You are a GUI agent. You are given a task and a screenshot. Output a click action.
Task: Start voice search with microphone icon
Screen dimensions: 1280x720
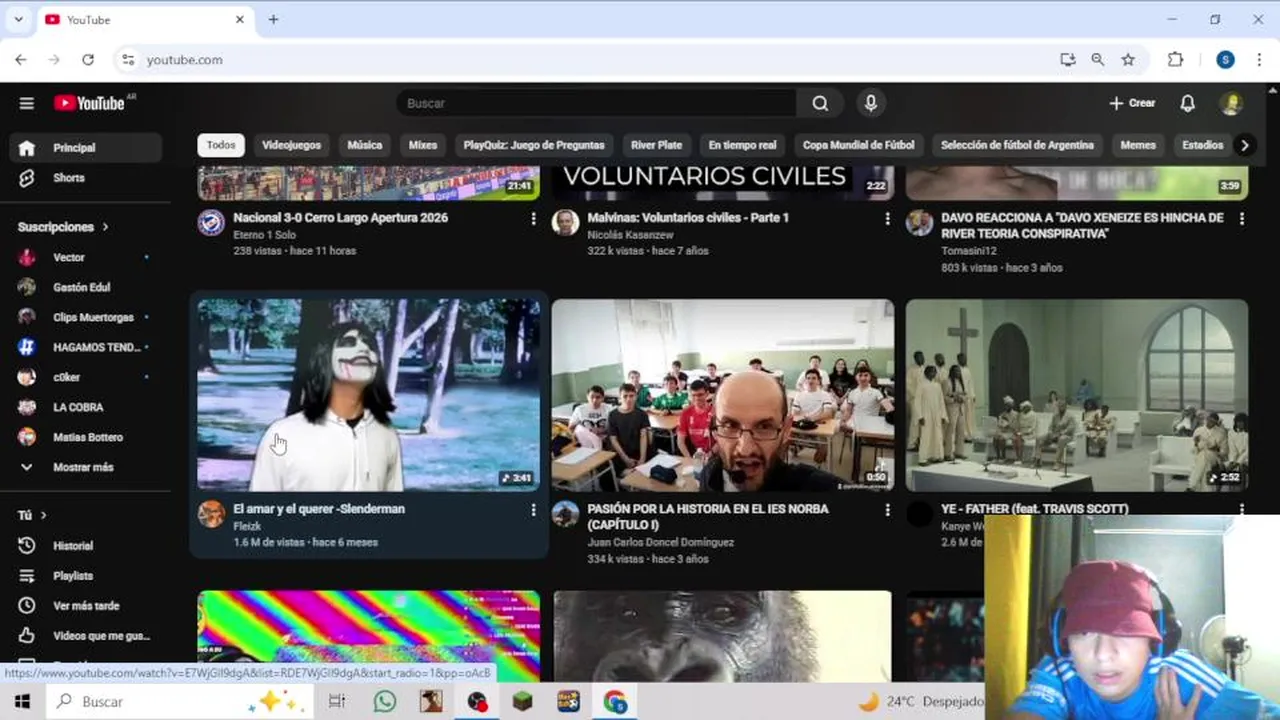(x=871, y=103)
